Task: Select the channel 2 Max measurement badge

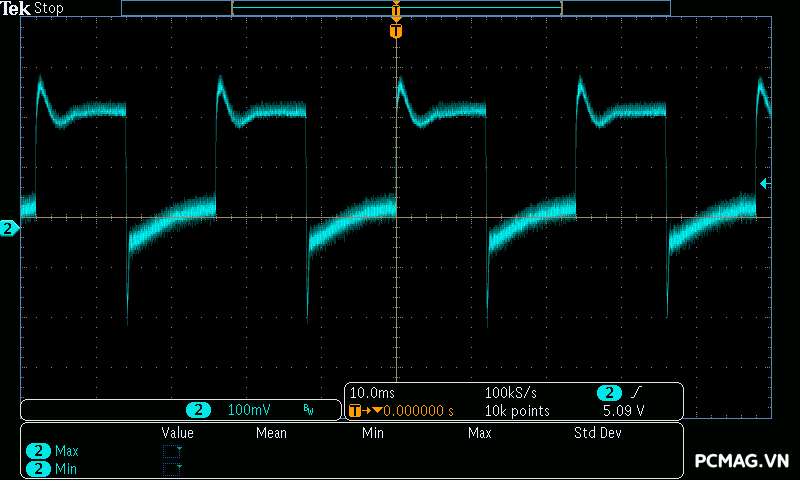Action: 39,451
